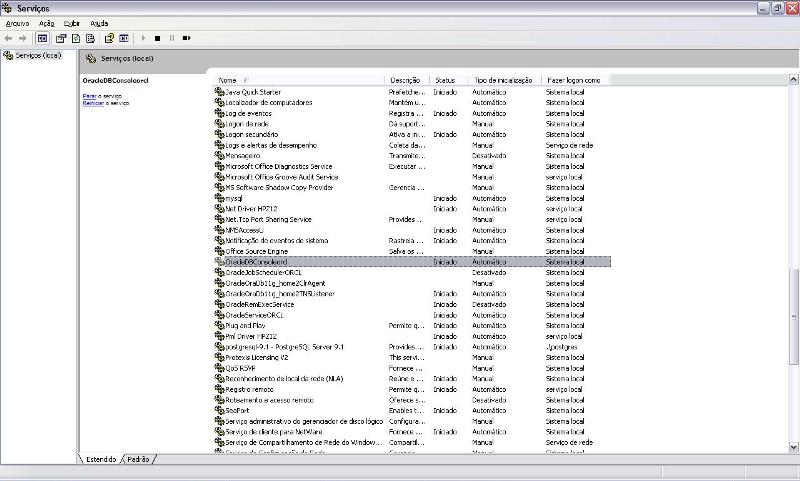The image size is (800, 481).
Task: Select MS Software Shadow Copy Provider
Action: 279,188
